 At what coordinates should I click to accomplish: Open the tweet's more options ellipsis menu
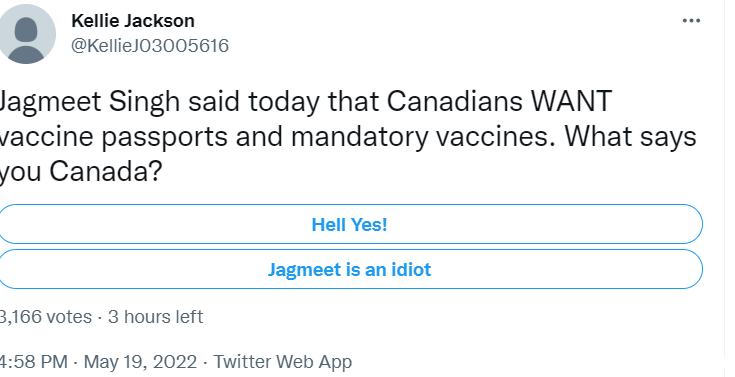click(x=691, y=21)
